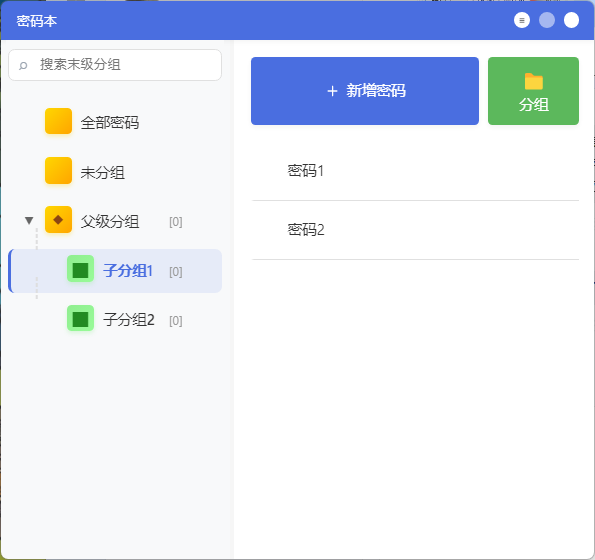This screenshot has width=595, height=560.
Task: Select 子分组1 label
Action: pos(128,271)
